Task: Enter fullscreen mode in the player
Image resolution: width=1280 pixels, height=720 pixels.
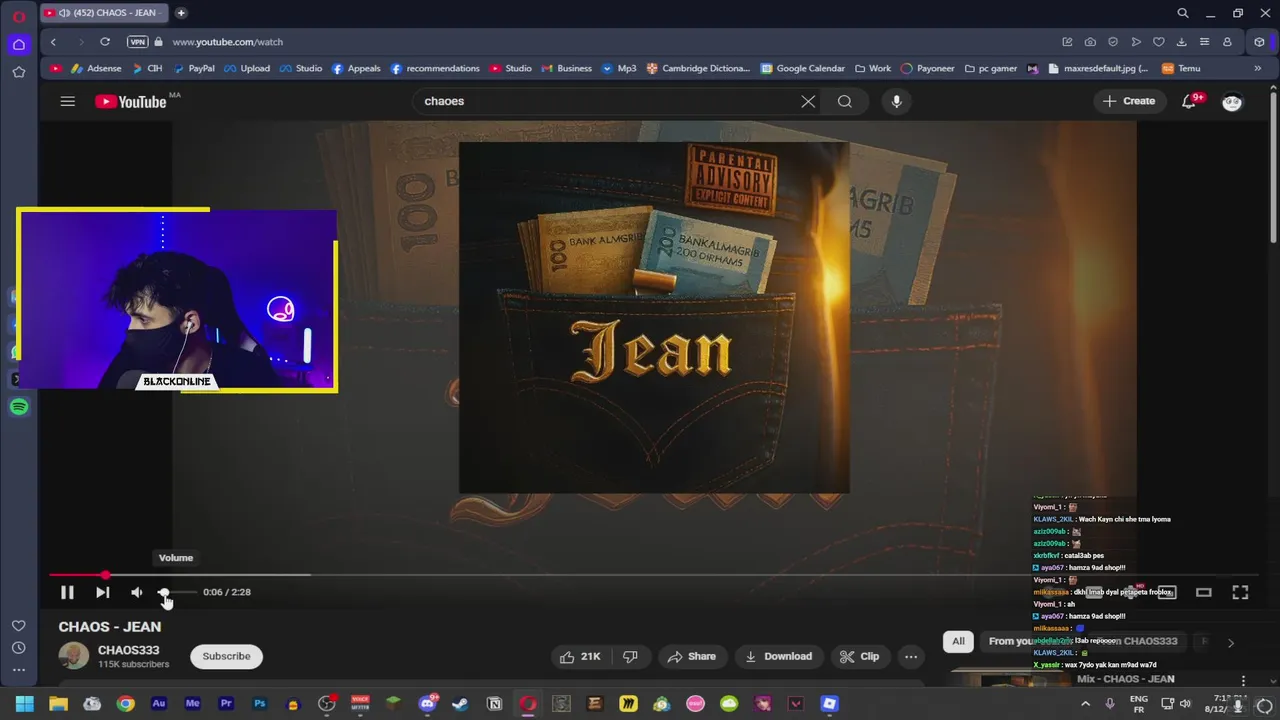Action: pos(1240,592)
